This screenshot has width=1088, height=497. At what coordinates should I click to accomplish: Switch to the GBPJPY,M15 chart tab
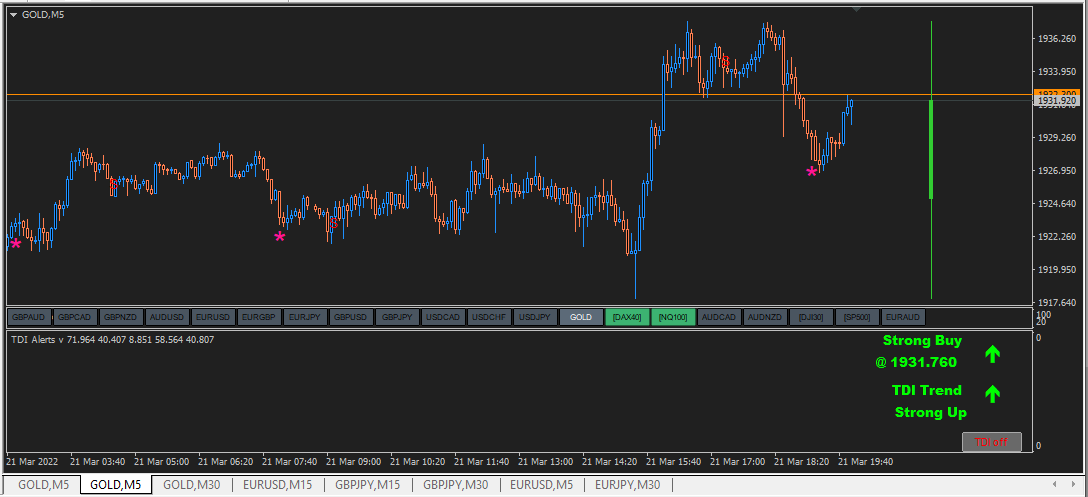pos(367,485)
